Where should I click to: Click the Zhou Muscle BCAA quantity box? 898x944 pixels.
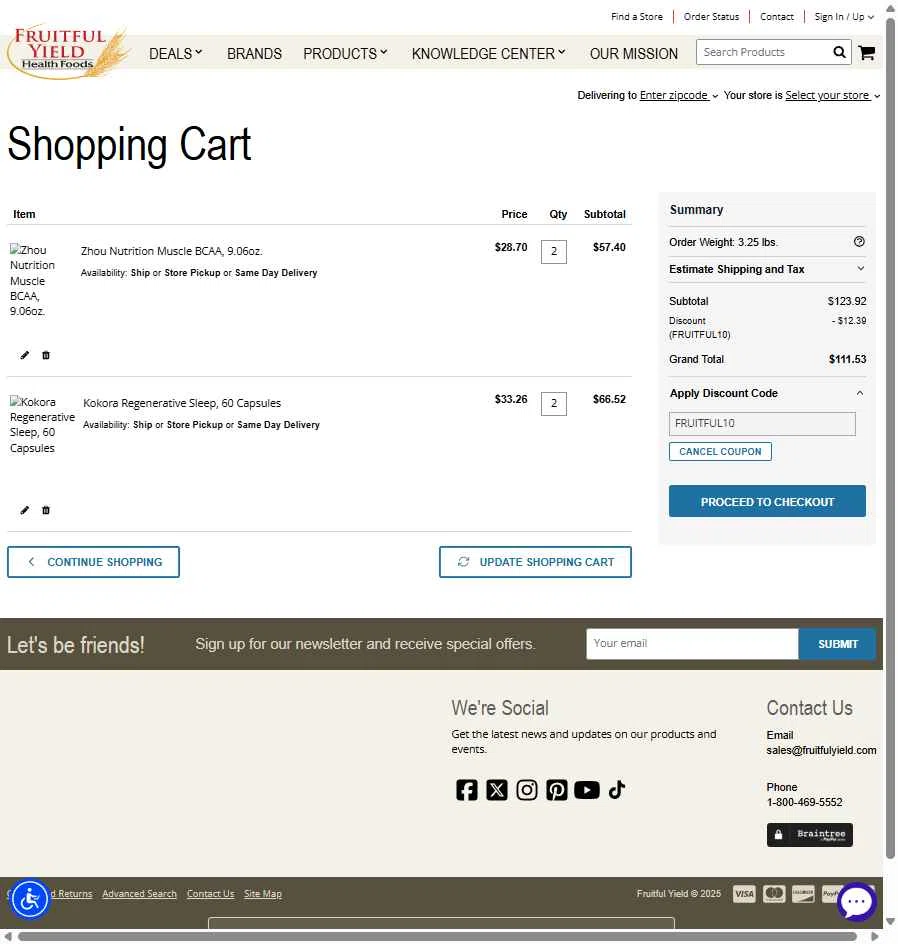click(x=554, y=252)
